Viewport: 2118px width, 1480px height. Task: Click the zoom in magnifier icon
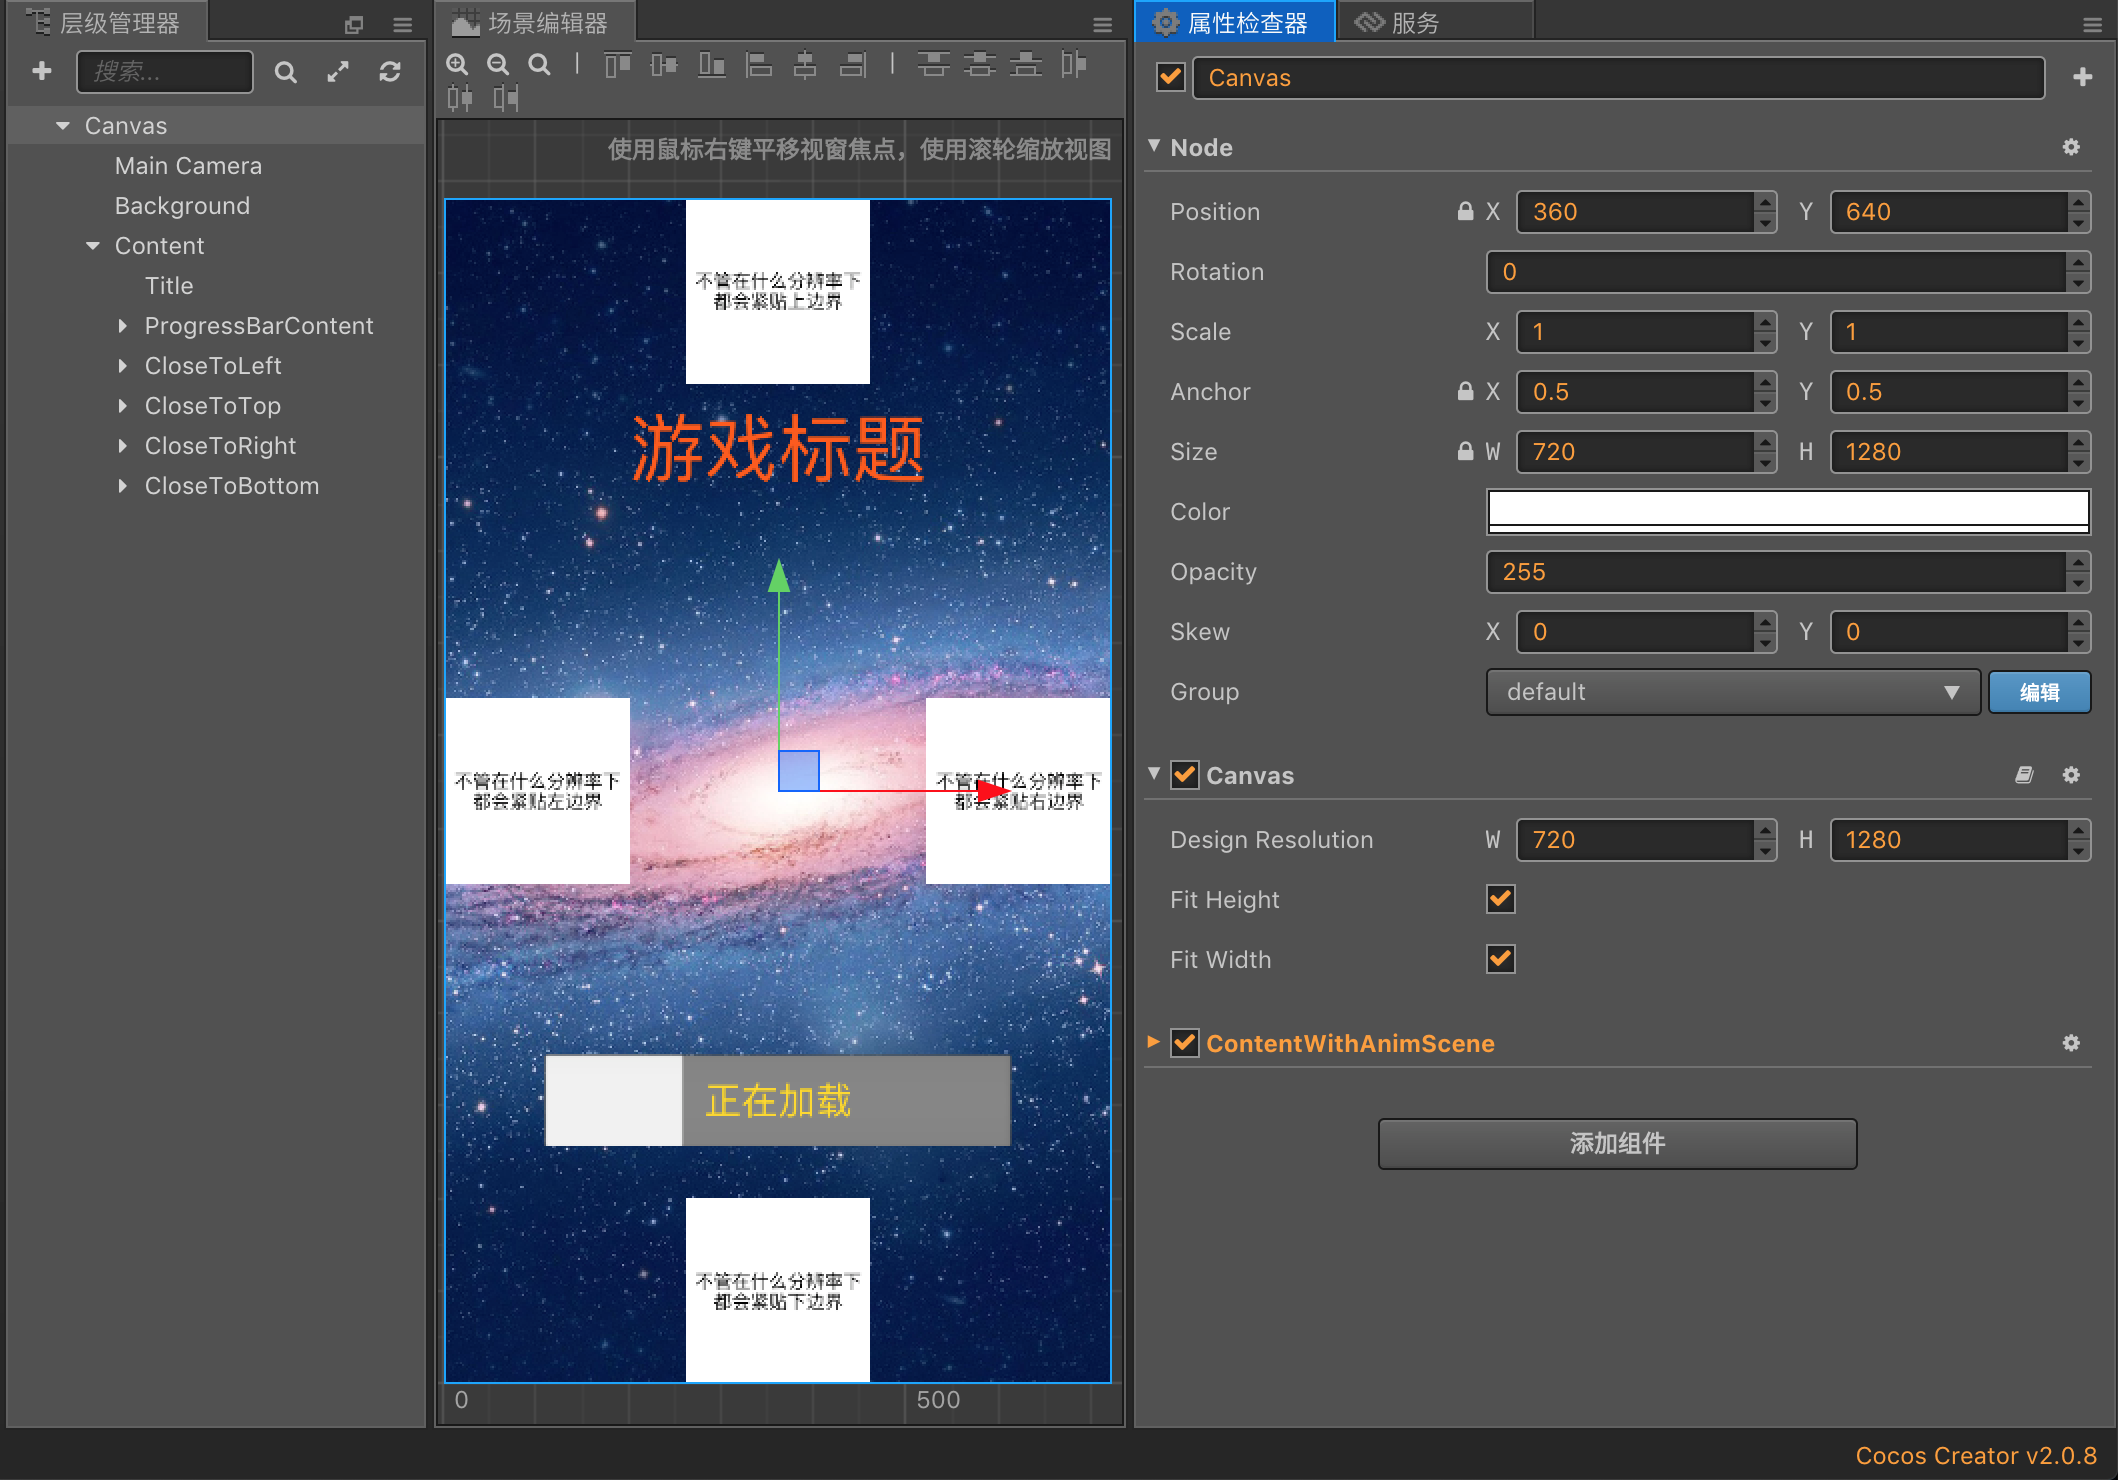[457, 65]
